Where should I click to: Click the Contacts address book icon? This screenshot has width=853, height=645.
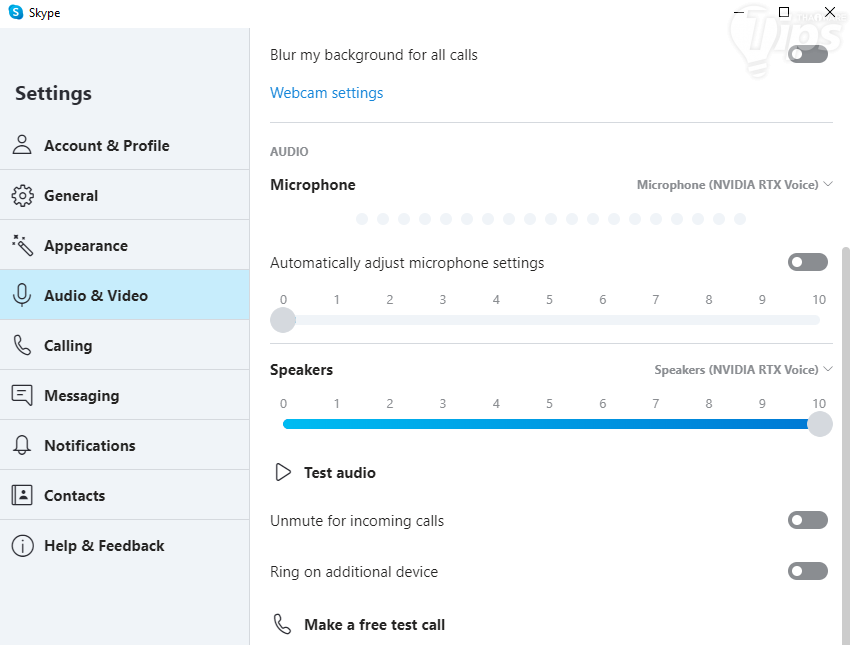[x=22, y=495]
